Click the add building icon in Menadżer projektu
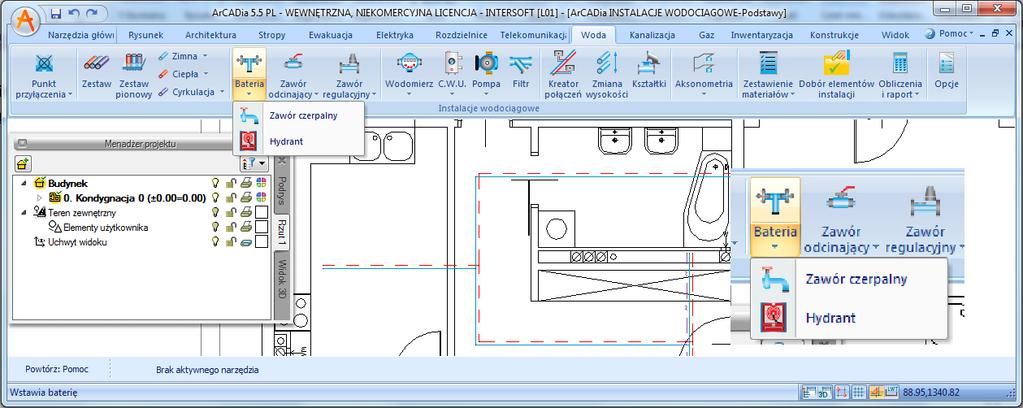Viewport: 1023px width, 408px height. 23,163
